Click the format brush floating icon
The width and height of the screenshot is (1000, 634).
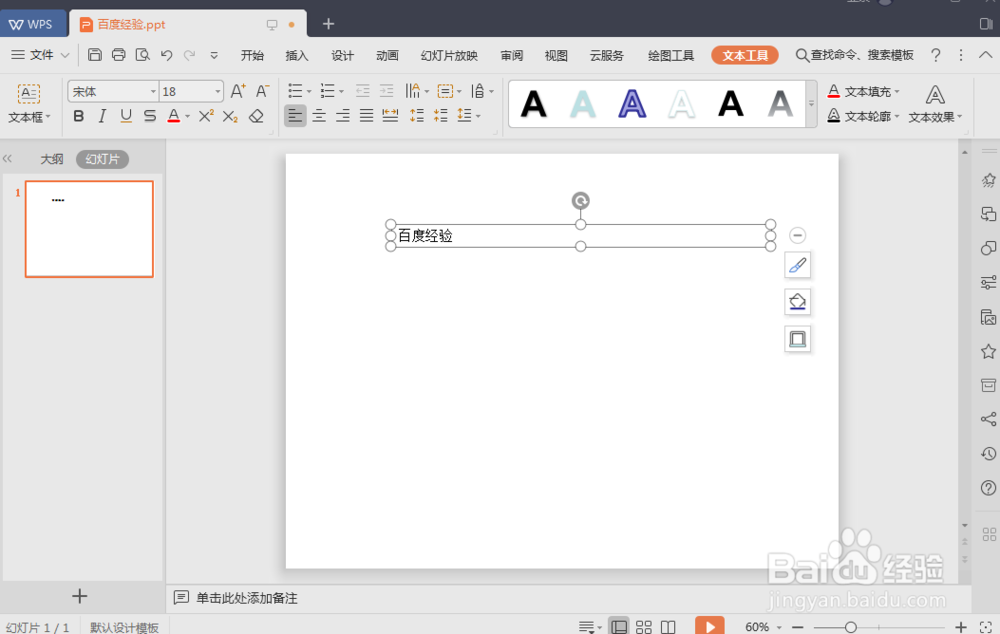[797, 265]
